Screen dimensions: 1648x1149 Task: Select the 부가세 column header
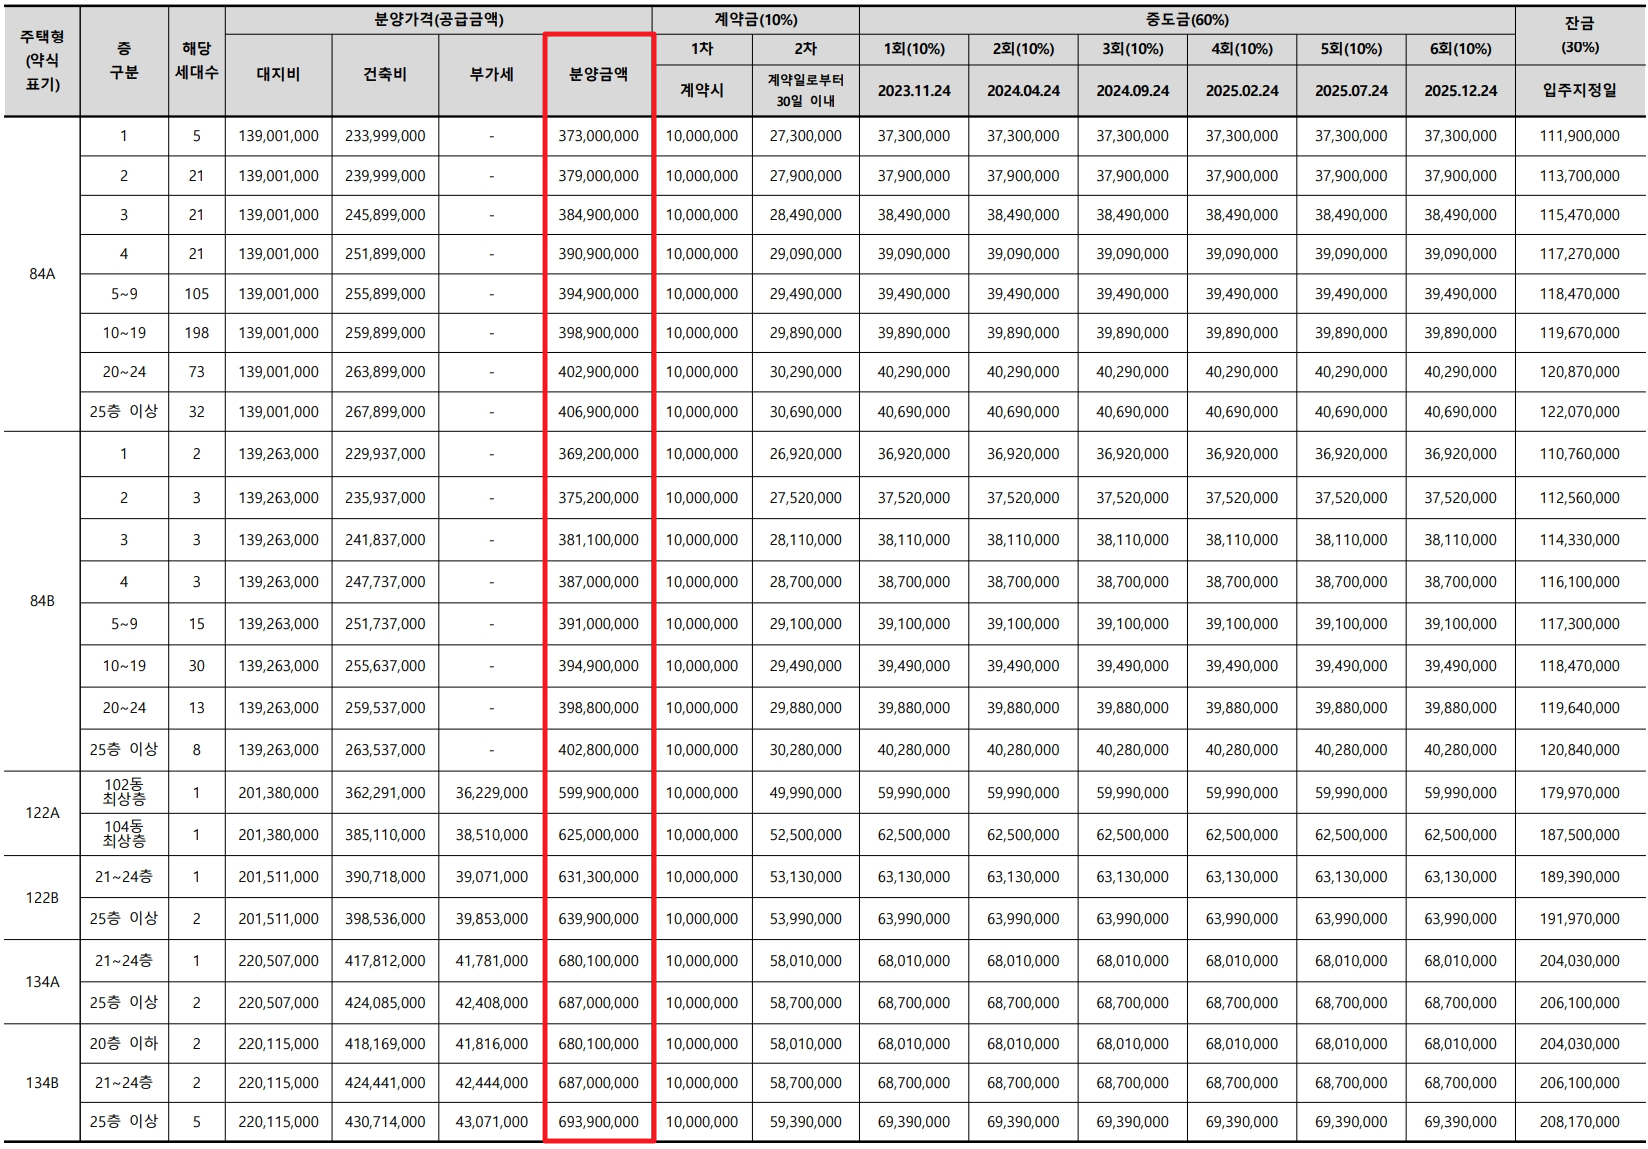pos(491,75)
